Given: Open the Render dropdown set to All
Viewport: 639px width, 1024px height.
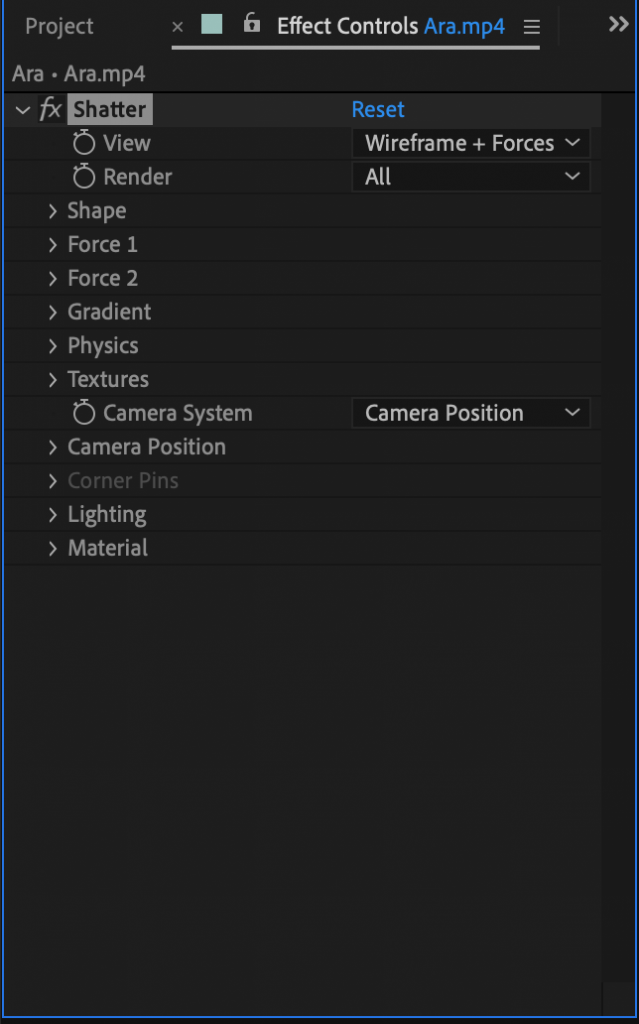Looking at the screenshot, I should tap(470, 177).
